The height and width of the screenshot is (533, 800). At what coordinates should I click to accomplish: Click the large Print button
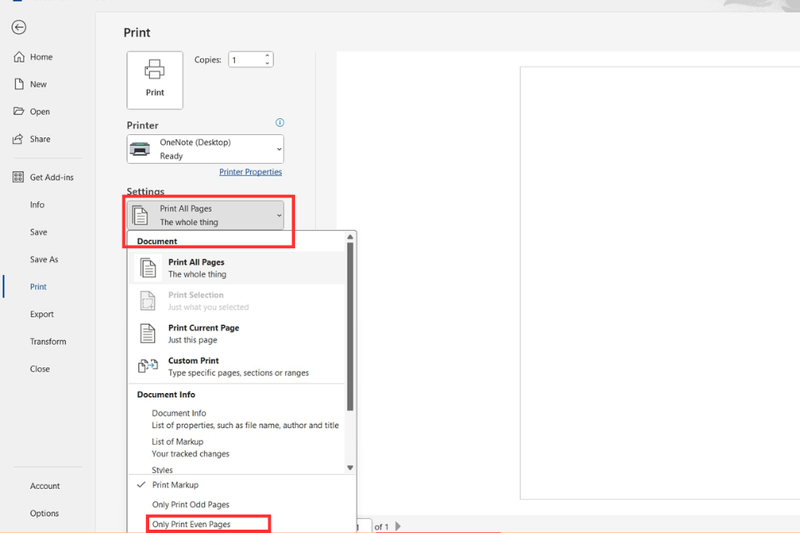[x=155, y=80]
